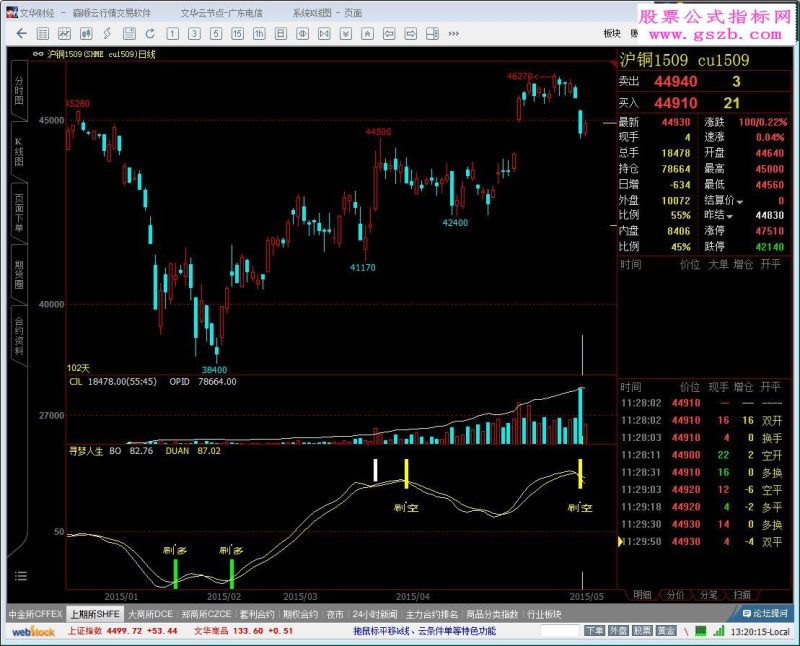The image size is (800, 646).
Task: Open the 结算价 dropdown arrow
Action: click(740, 202)
